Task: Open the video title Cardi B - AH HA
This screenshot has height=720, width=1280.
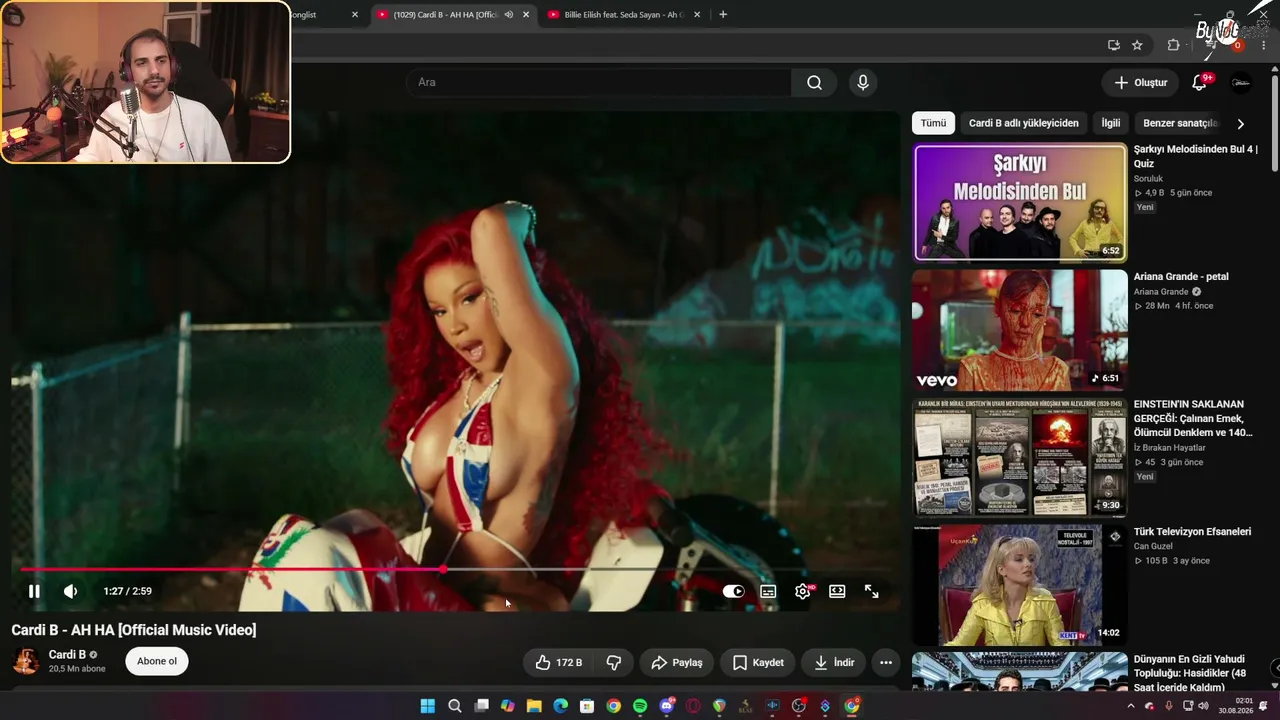Action: point(134,630)
